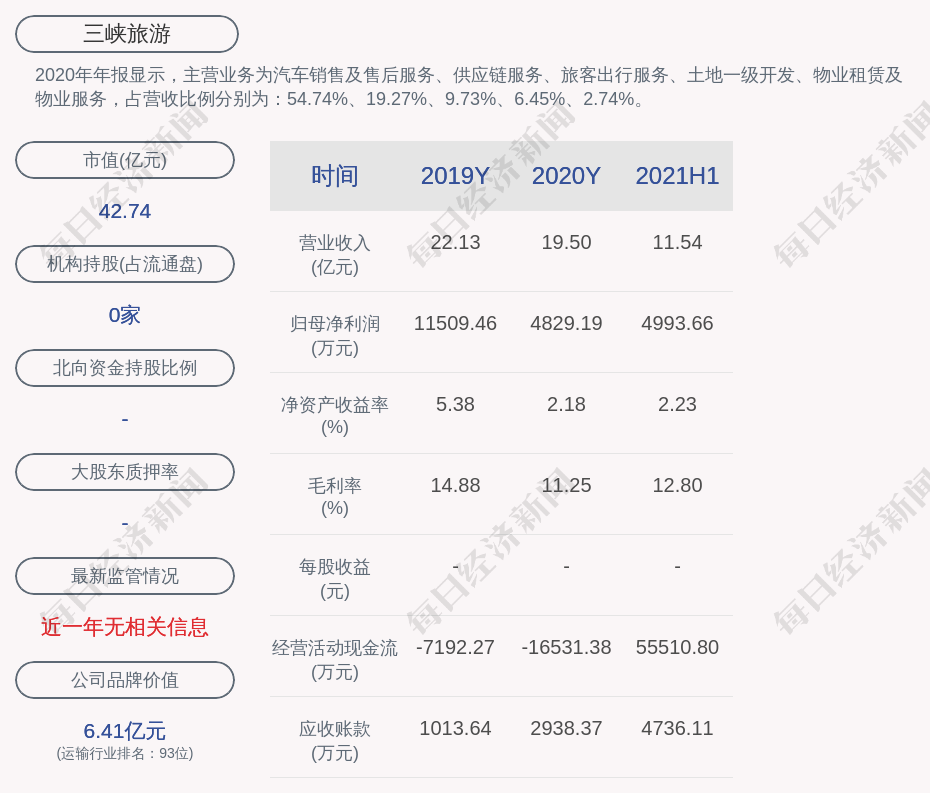The height and width of the screenshot is (793, 930).
Task: Click brand value 6.41亿元
Action: coord(125,731)
